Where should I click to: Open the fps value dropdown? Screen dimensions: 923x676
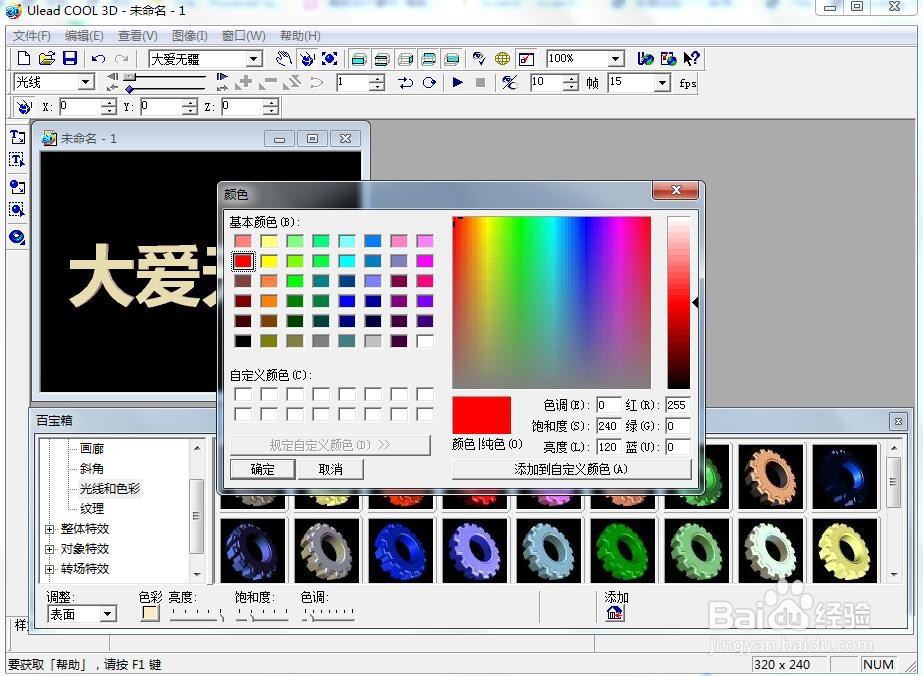pyautogui.click(x=663, y=82)
